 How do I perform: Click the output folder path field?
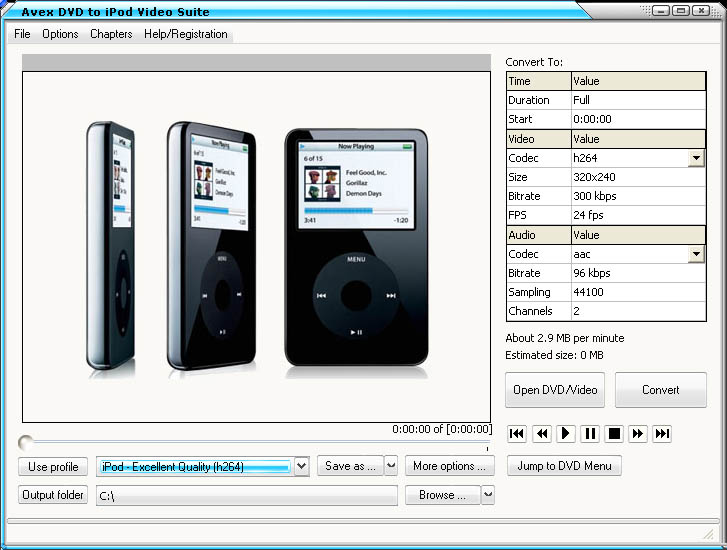247,496
